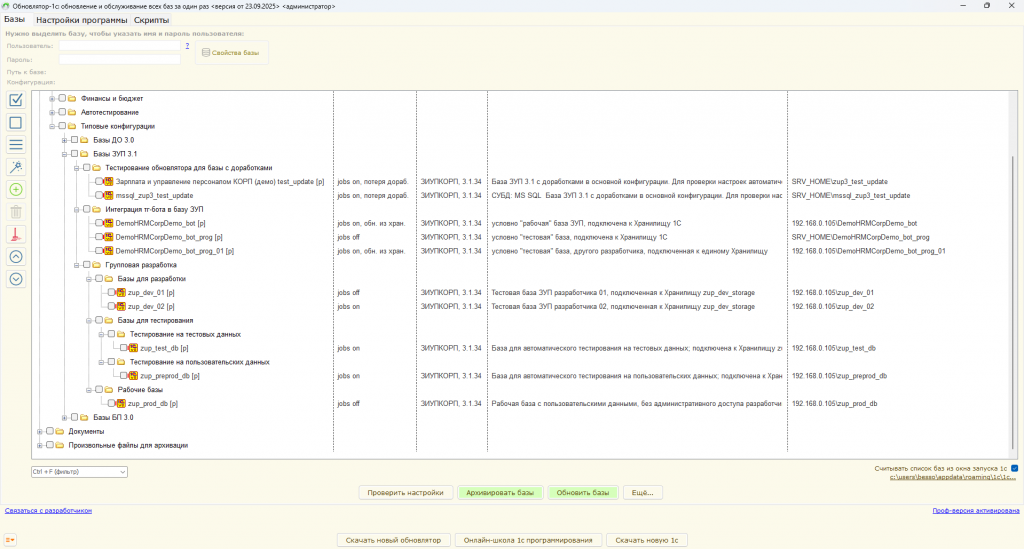
Task: Open the Проф-версия активирована link
Action: [x=976, y=510]
